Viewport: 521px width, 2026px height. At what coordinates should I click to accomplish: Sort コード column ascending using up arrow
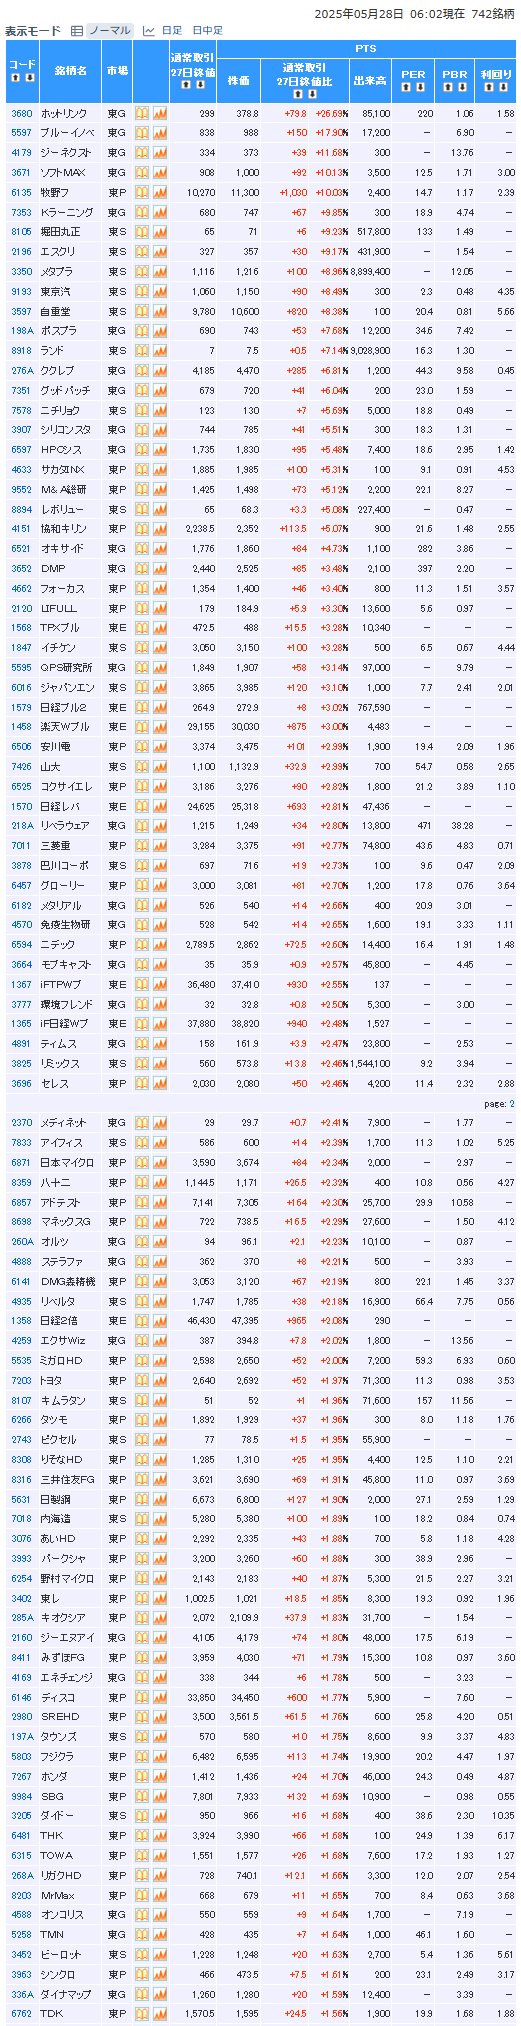click(16, 77)
